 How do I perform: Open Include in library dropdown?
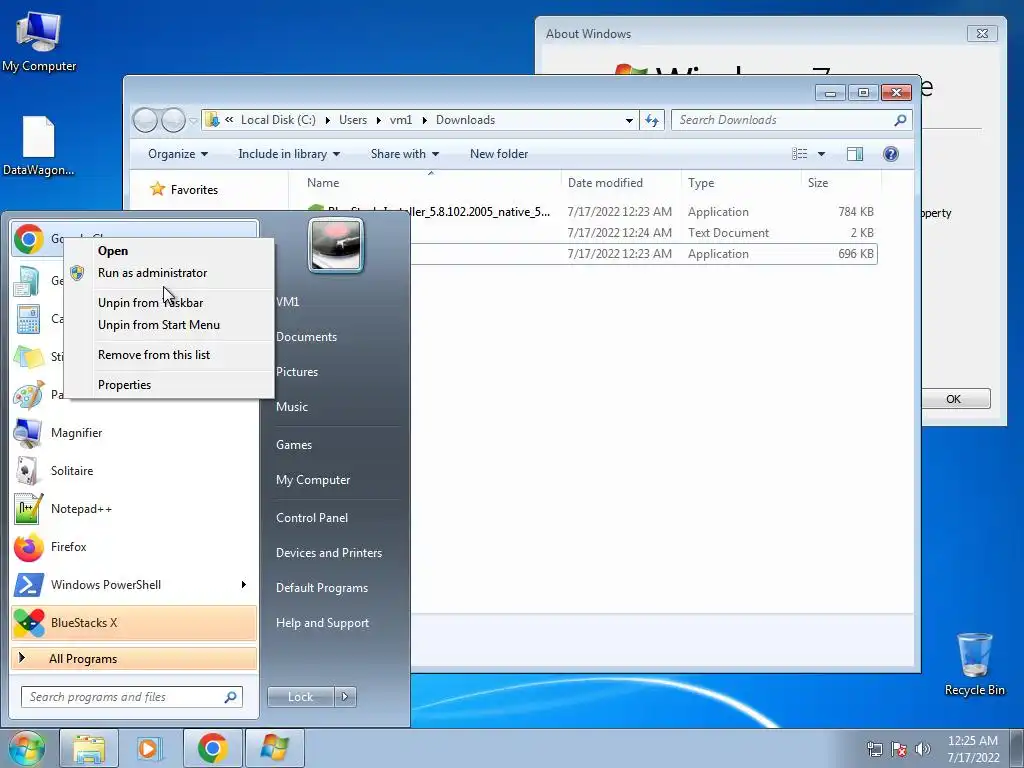point(289,154)
